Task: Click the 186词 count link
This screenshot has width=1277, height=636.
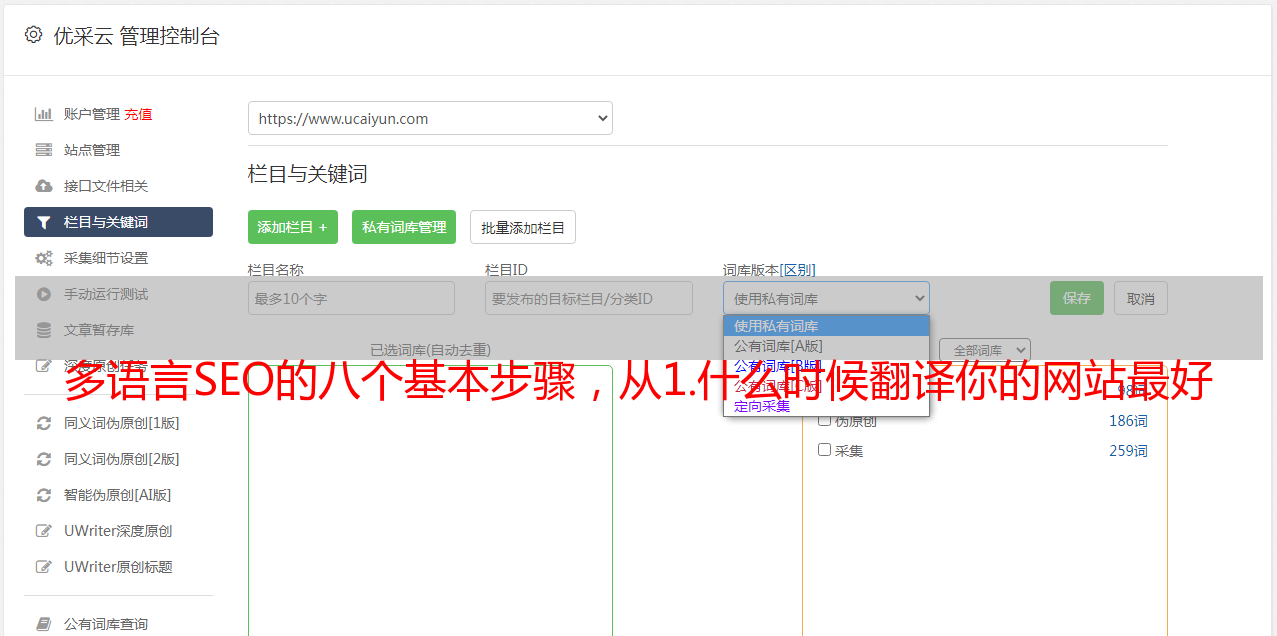Action: pyautogui.click(x=1128, y=421)
